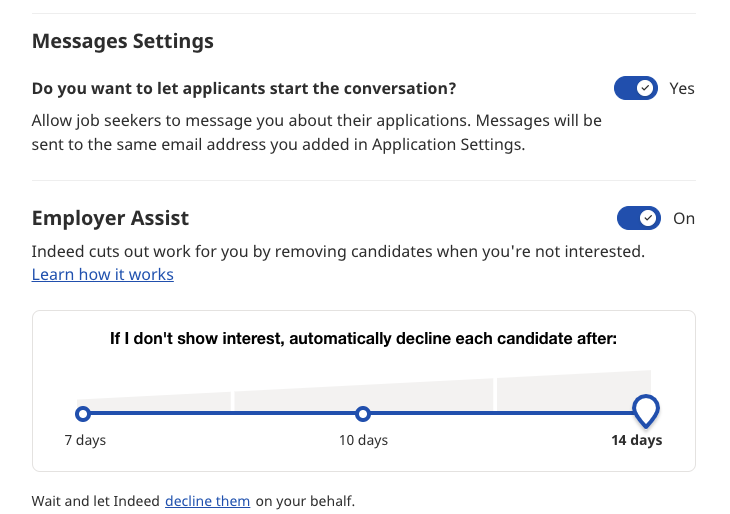The height and width of the screenshot is (514, 730).
Task: Click the checkmark knob on Messages toggle
Action: click(x=647, y=88)
